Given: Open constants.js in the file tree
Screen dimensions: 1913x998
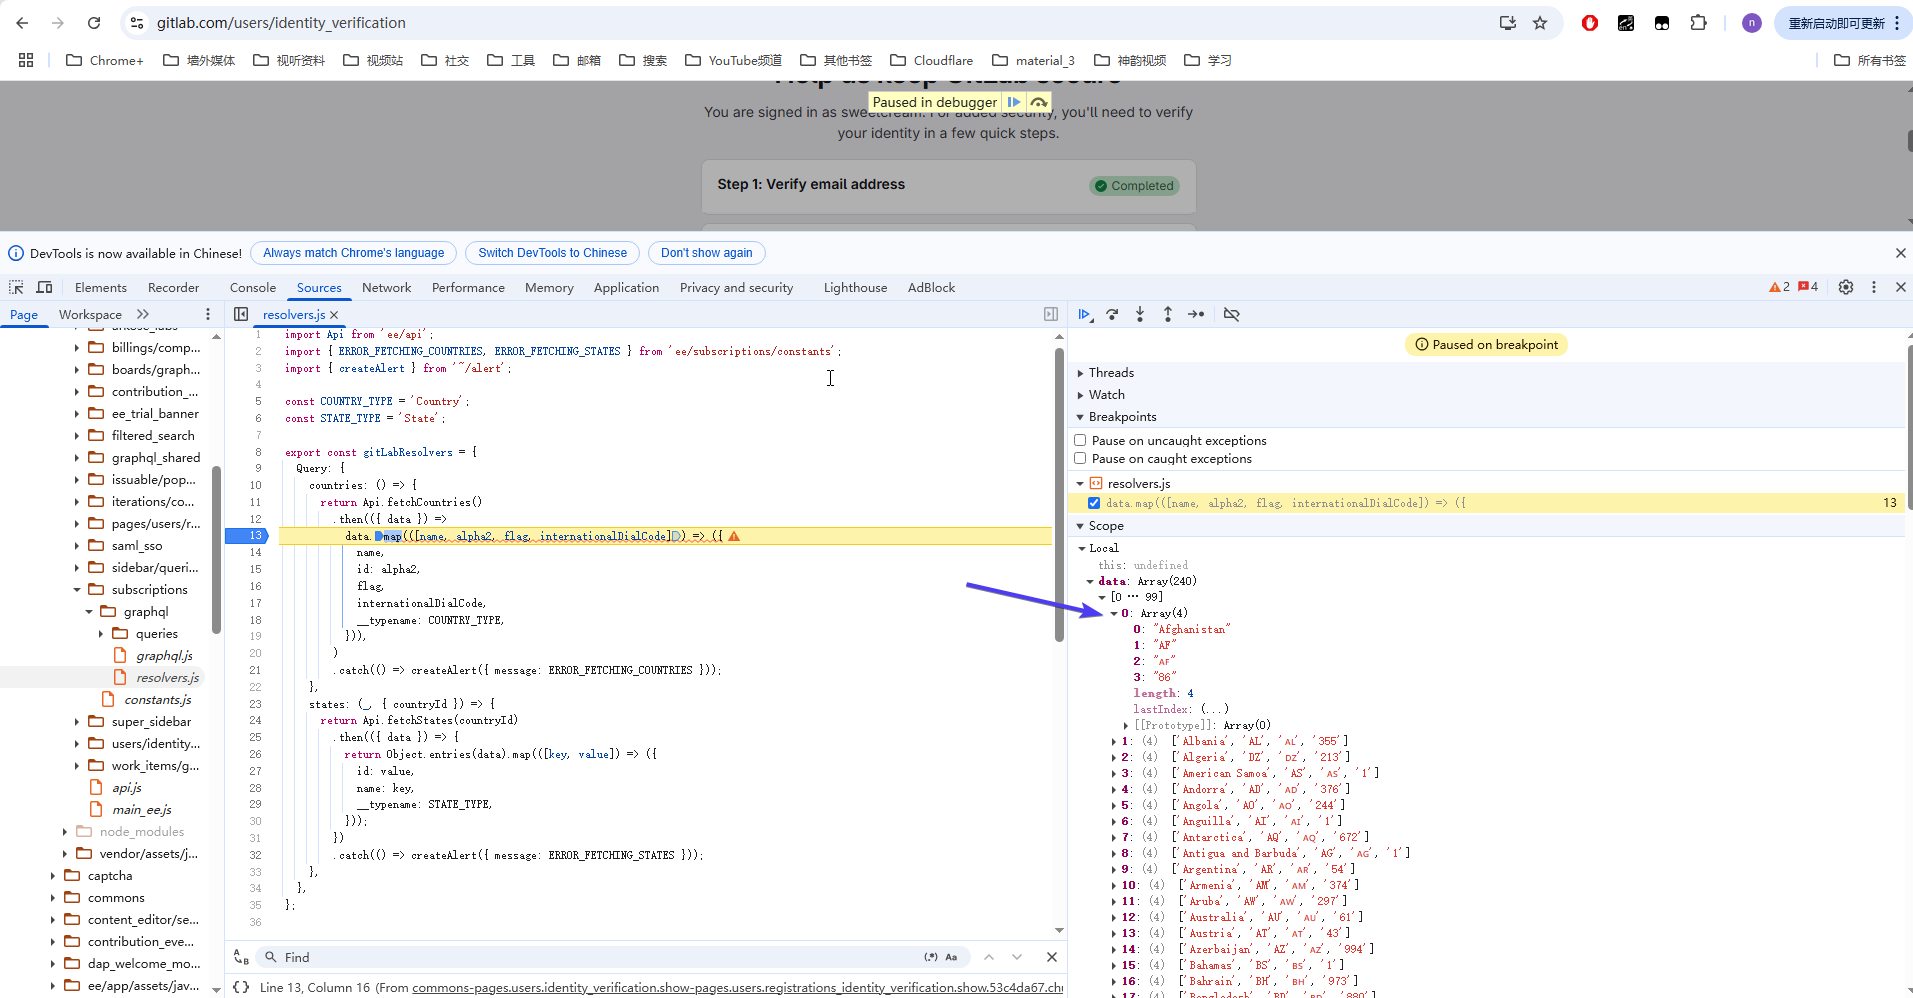Looking at the screenshot, I should pos(158,700).
